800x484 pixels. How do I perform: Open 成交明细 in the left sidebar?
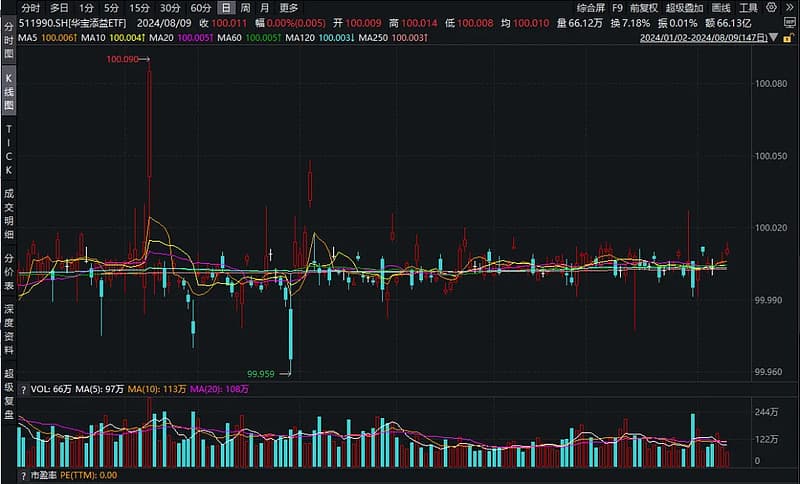[9, 214]
